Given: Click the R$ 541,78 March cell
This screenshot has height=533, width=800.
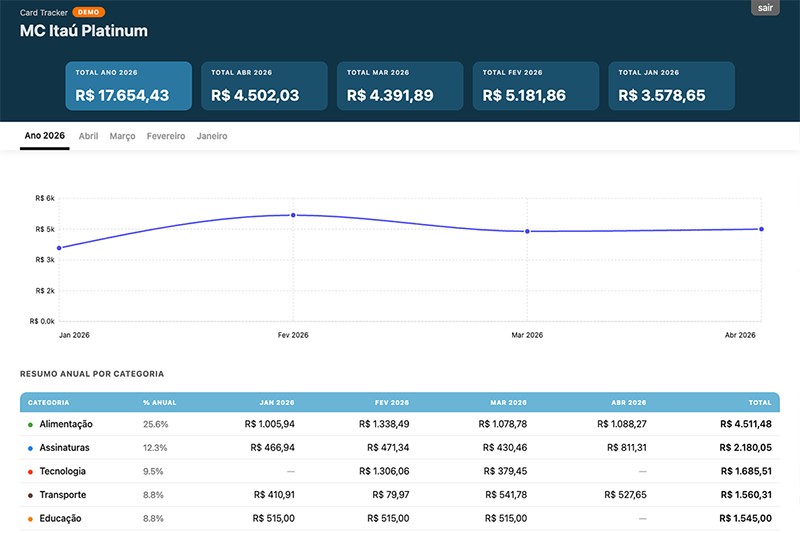Looking at the screenshot, I should click(506, 495).
